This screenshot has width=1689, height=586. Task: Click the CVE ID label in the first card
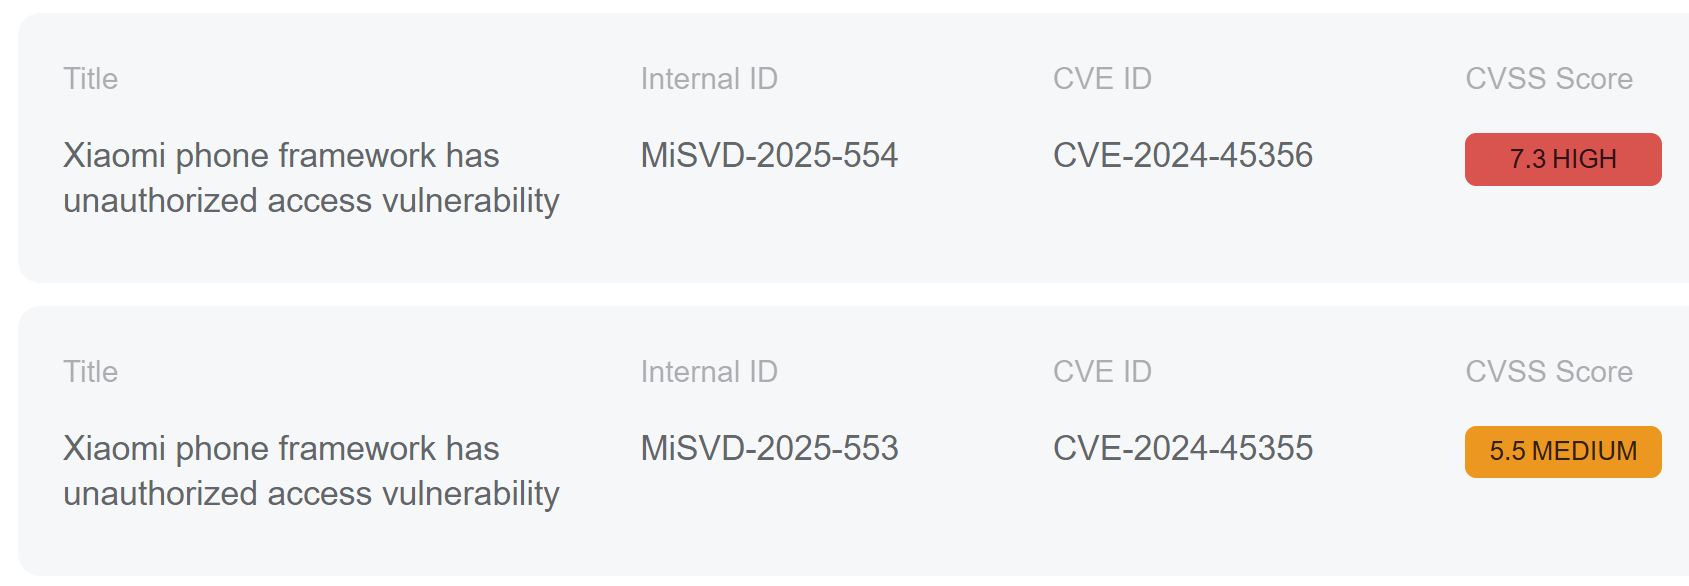click(1102, 79)
